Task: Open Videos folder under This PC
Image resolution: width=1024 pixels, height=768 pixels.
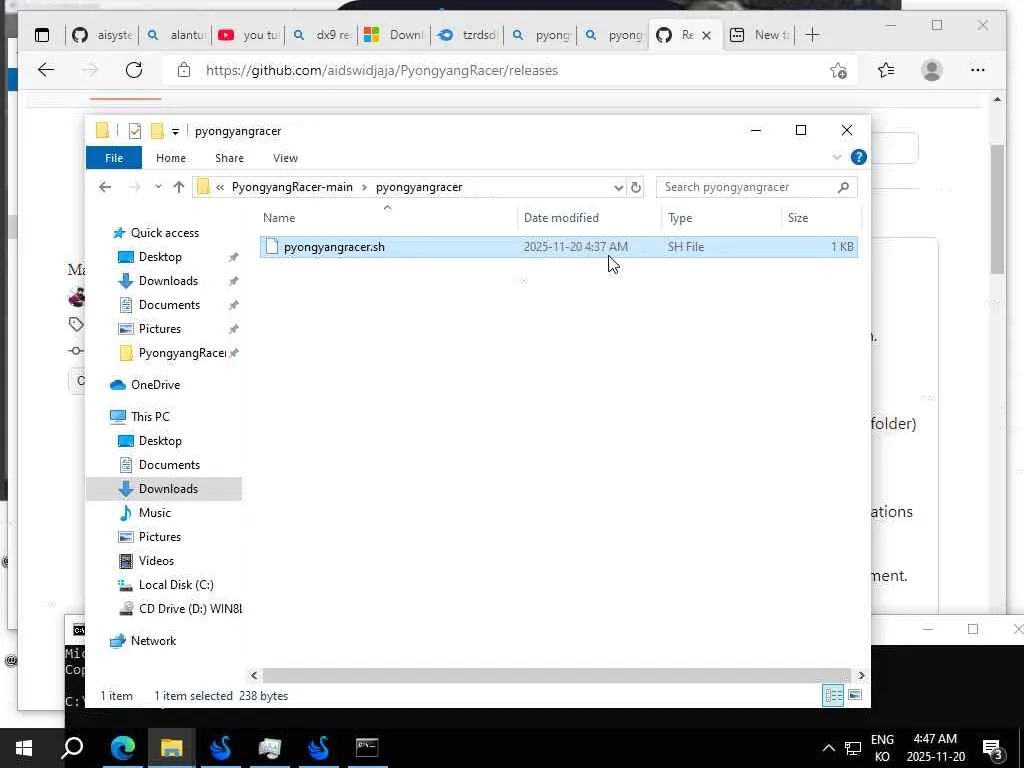Action: coord(156,560)
